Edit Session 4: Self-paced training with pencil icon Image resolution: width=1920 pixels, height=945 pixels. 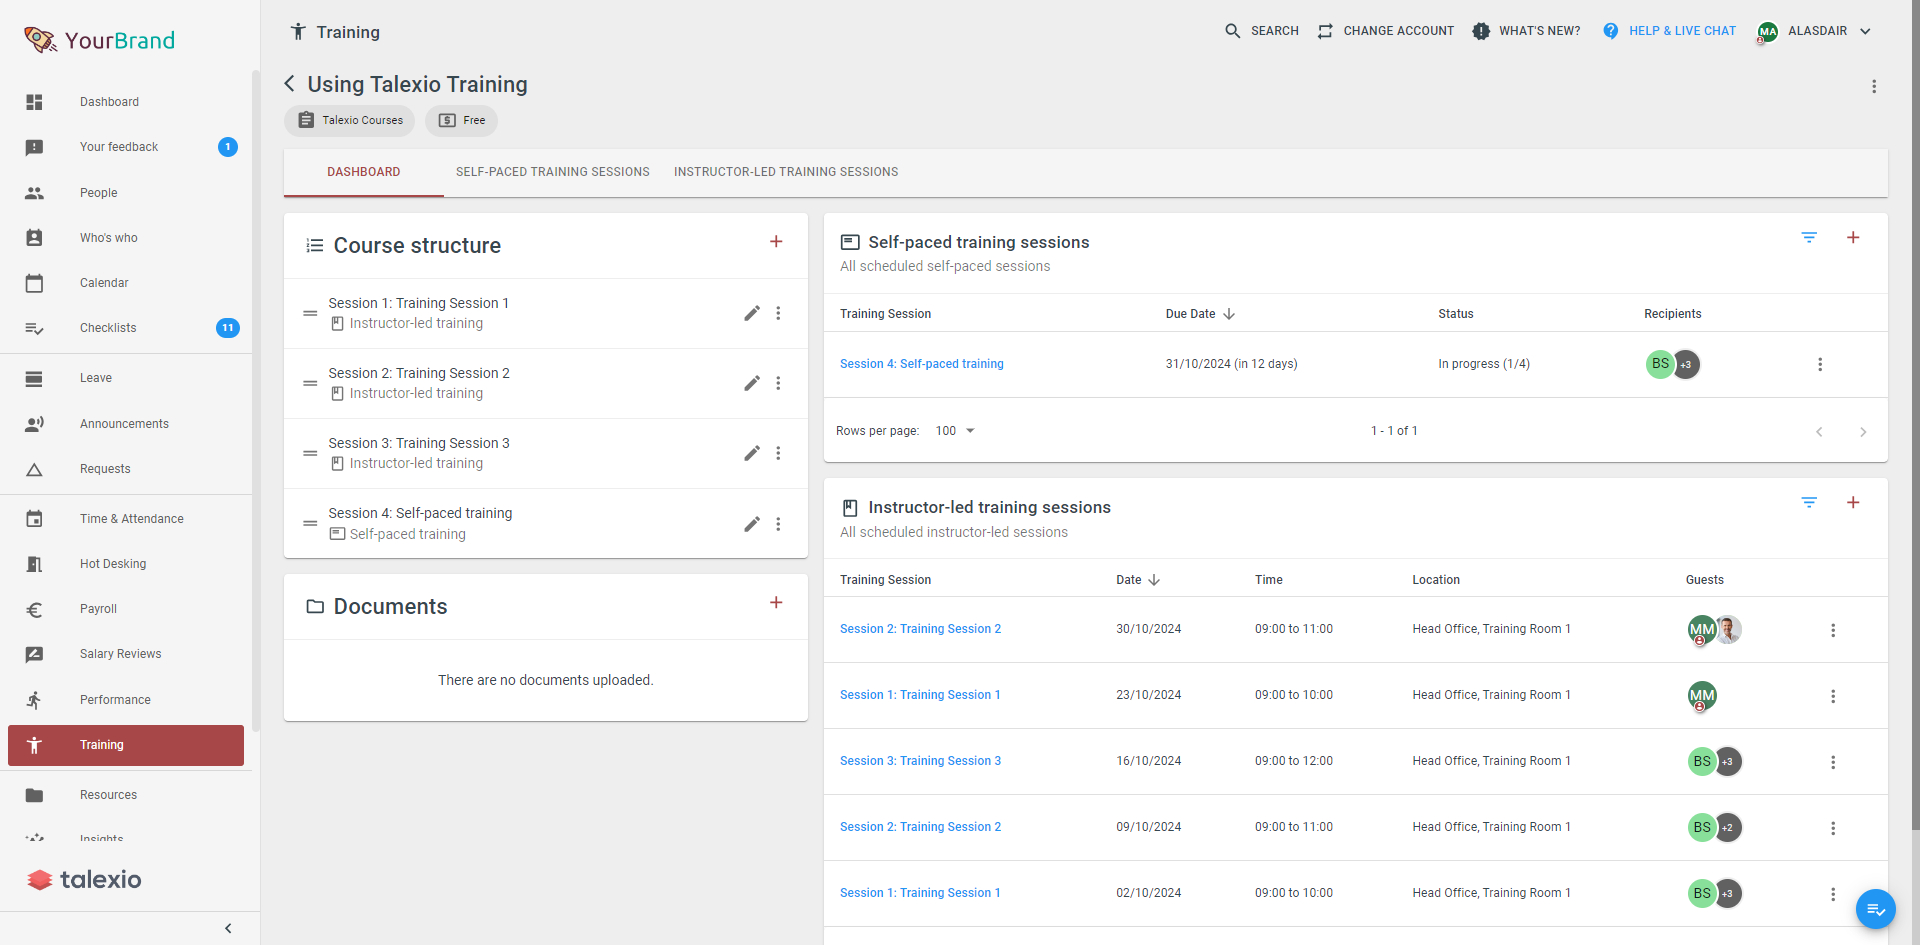click(x=751, y=523)
